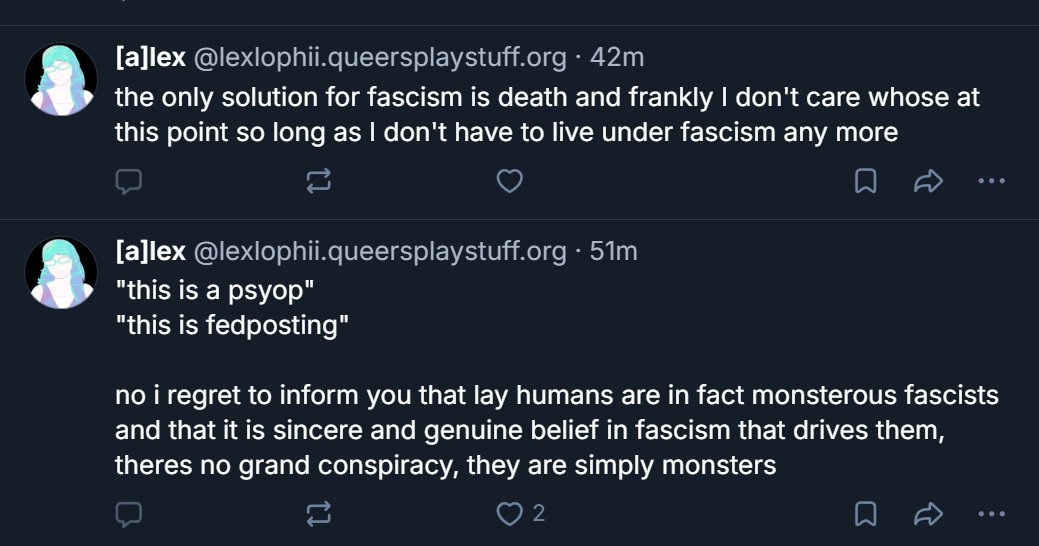
Task: Share the 51m psyop post
Action: 928,514
